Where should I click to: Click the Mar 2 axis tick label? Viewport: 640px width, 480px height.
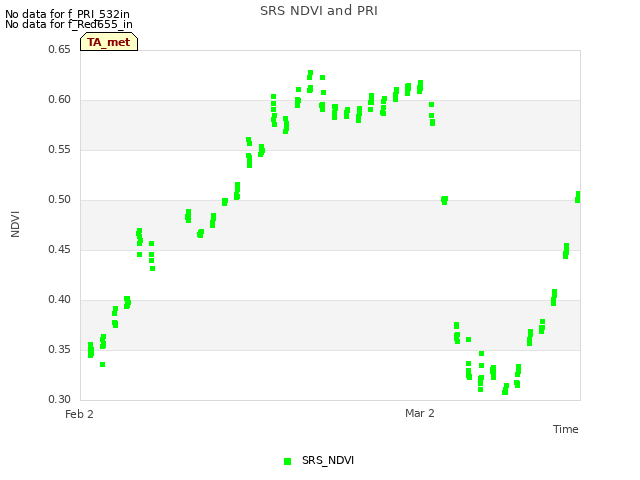point(420,413)
